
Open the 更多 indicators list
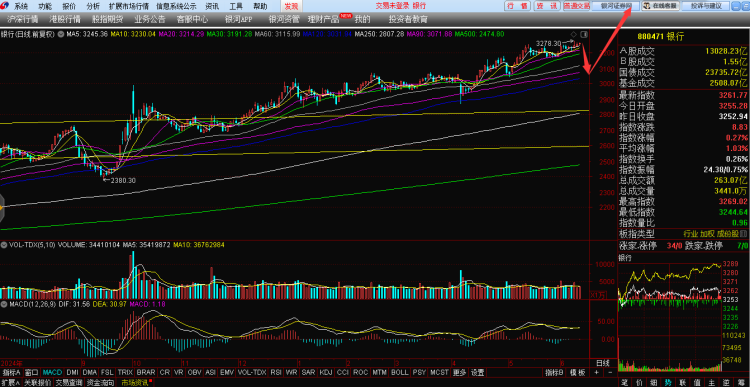click(x=459, y=372)
